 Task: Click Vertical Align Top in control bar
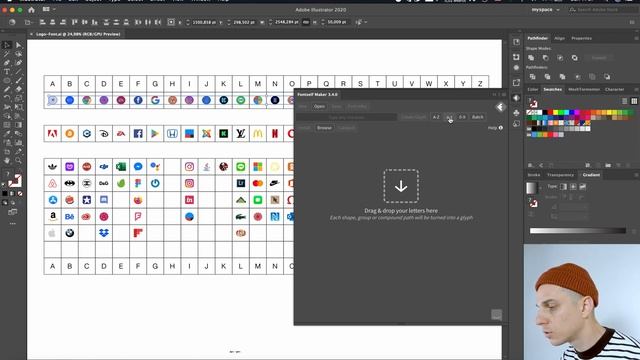(x=75, y=22)
